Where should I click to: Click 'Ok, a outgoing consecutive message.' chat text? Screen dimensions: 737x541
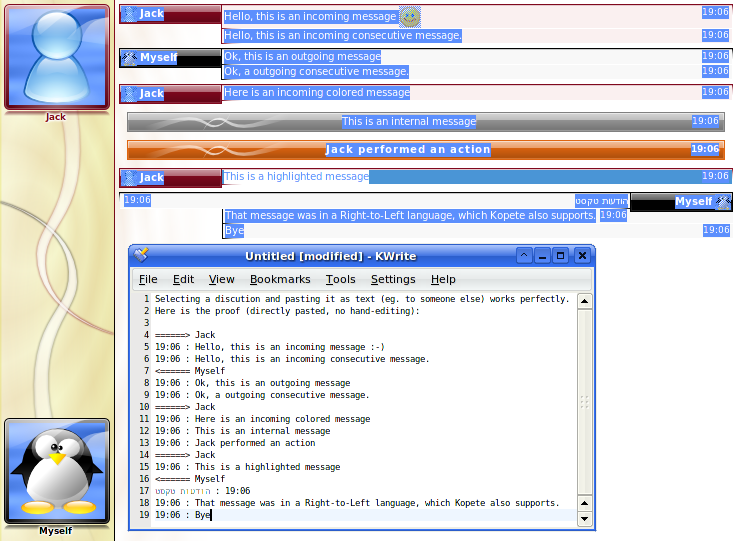[x=316, y=71]
